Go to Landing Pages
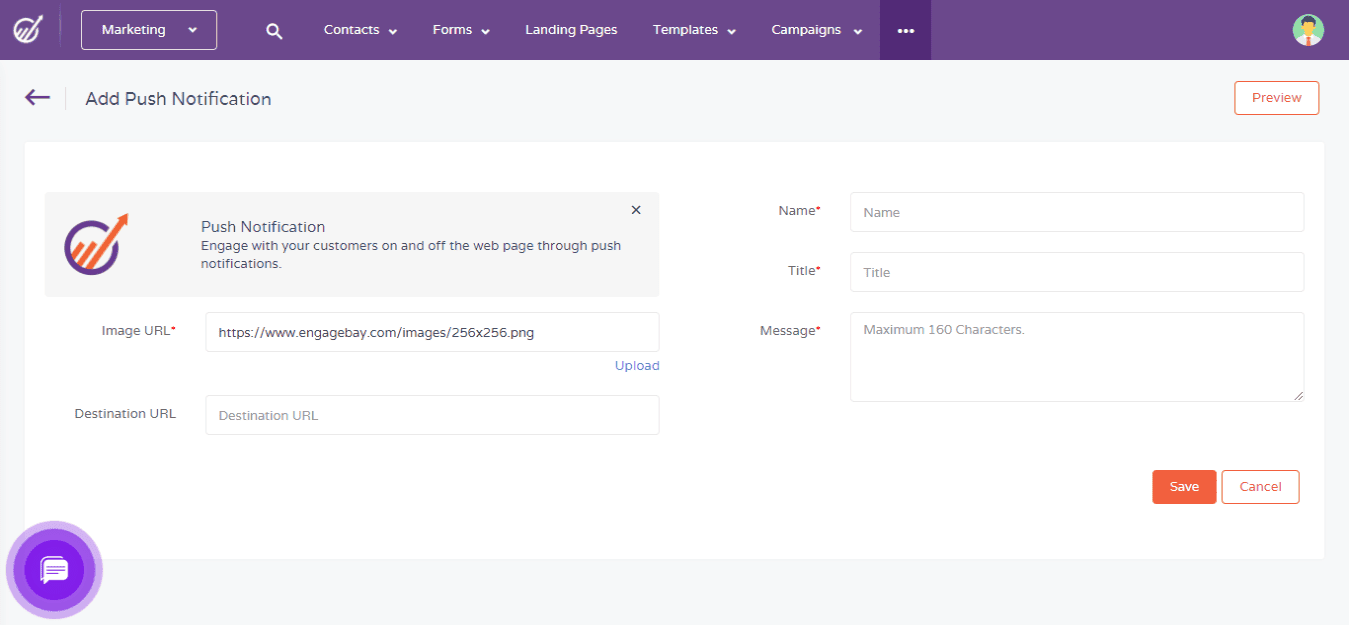The image size is (1349, 625). [x=571, y=30]
